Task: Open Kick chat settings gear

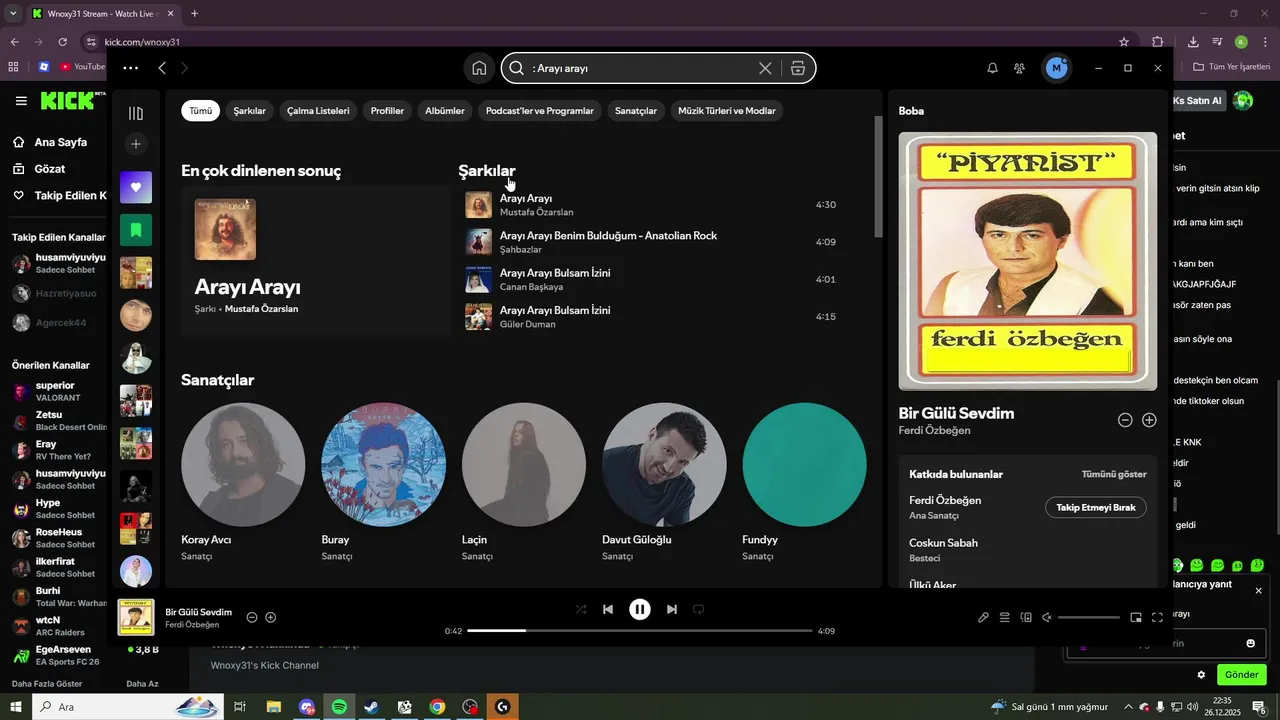Action: click(x=1201, y=675)
